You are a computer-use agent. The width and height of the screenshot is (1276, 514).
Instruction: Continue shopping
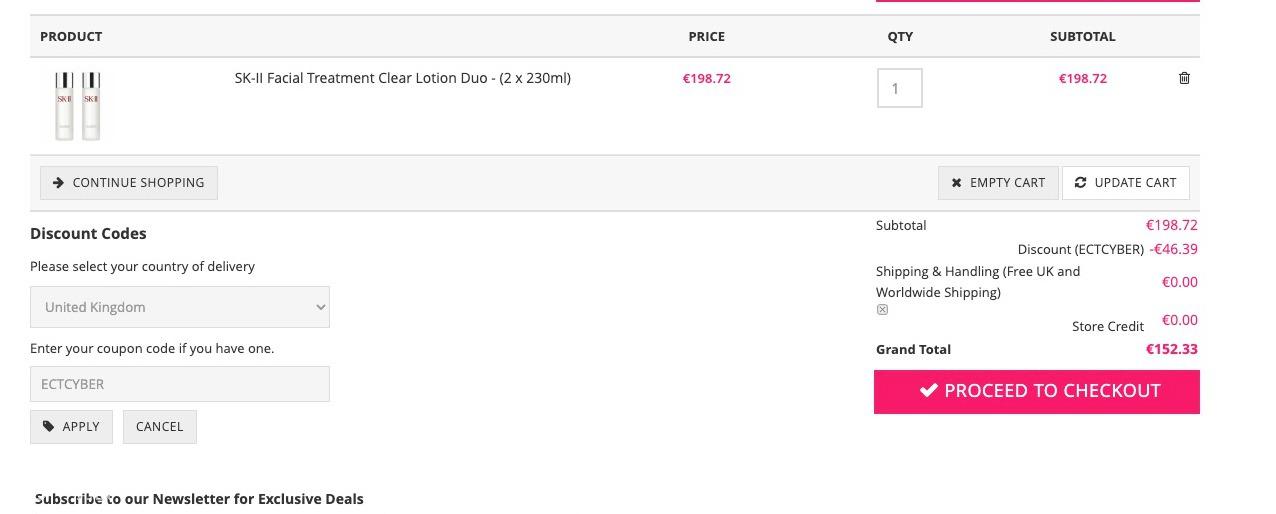point(129,183)
